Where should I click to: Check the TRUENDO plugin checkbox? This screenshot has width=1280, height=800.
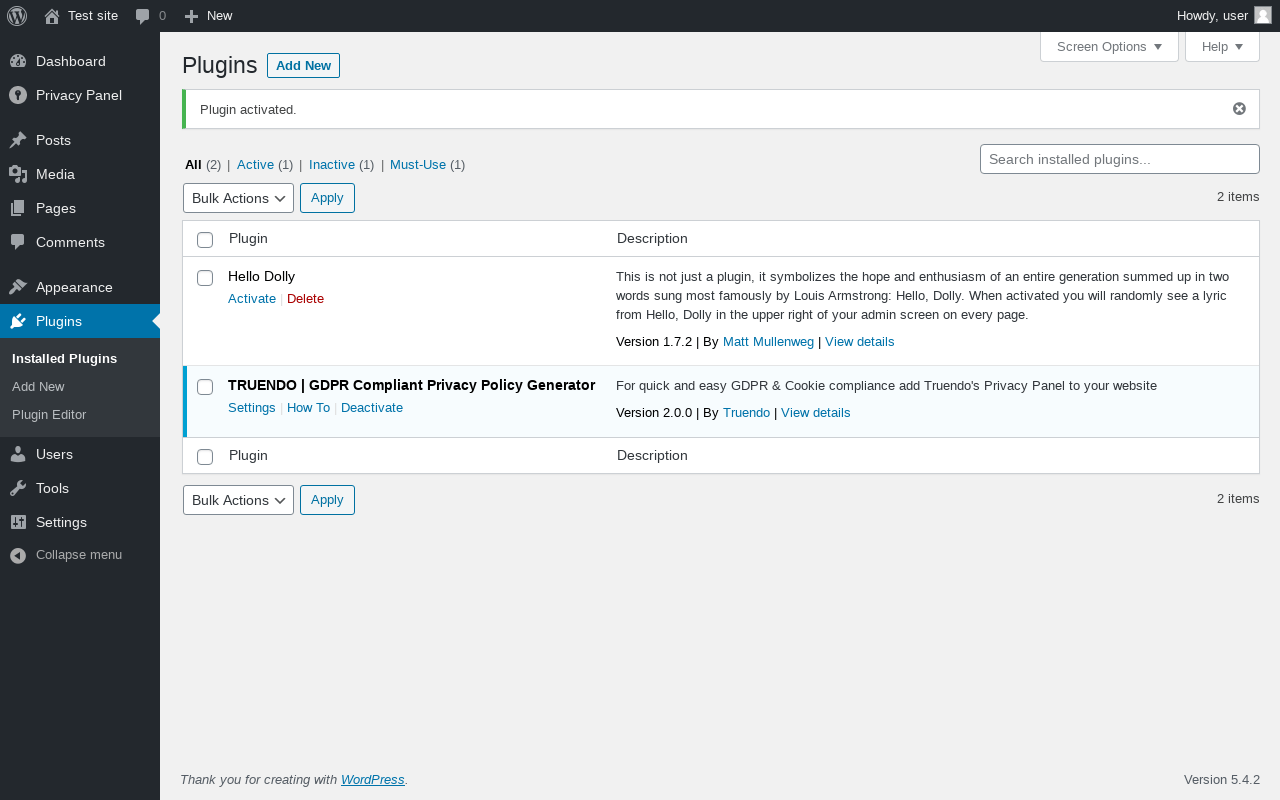205,386
